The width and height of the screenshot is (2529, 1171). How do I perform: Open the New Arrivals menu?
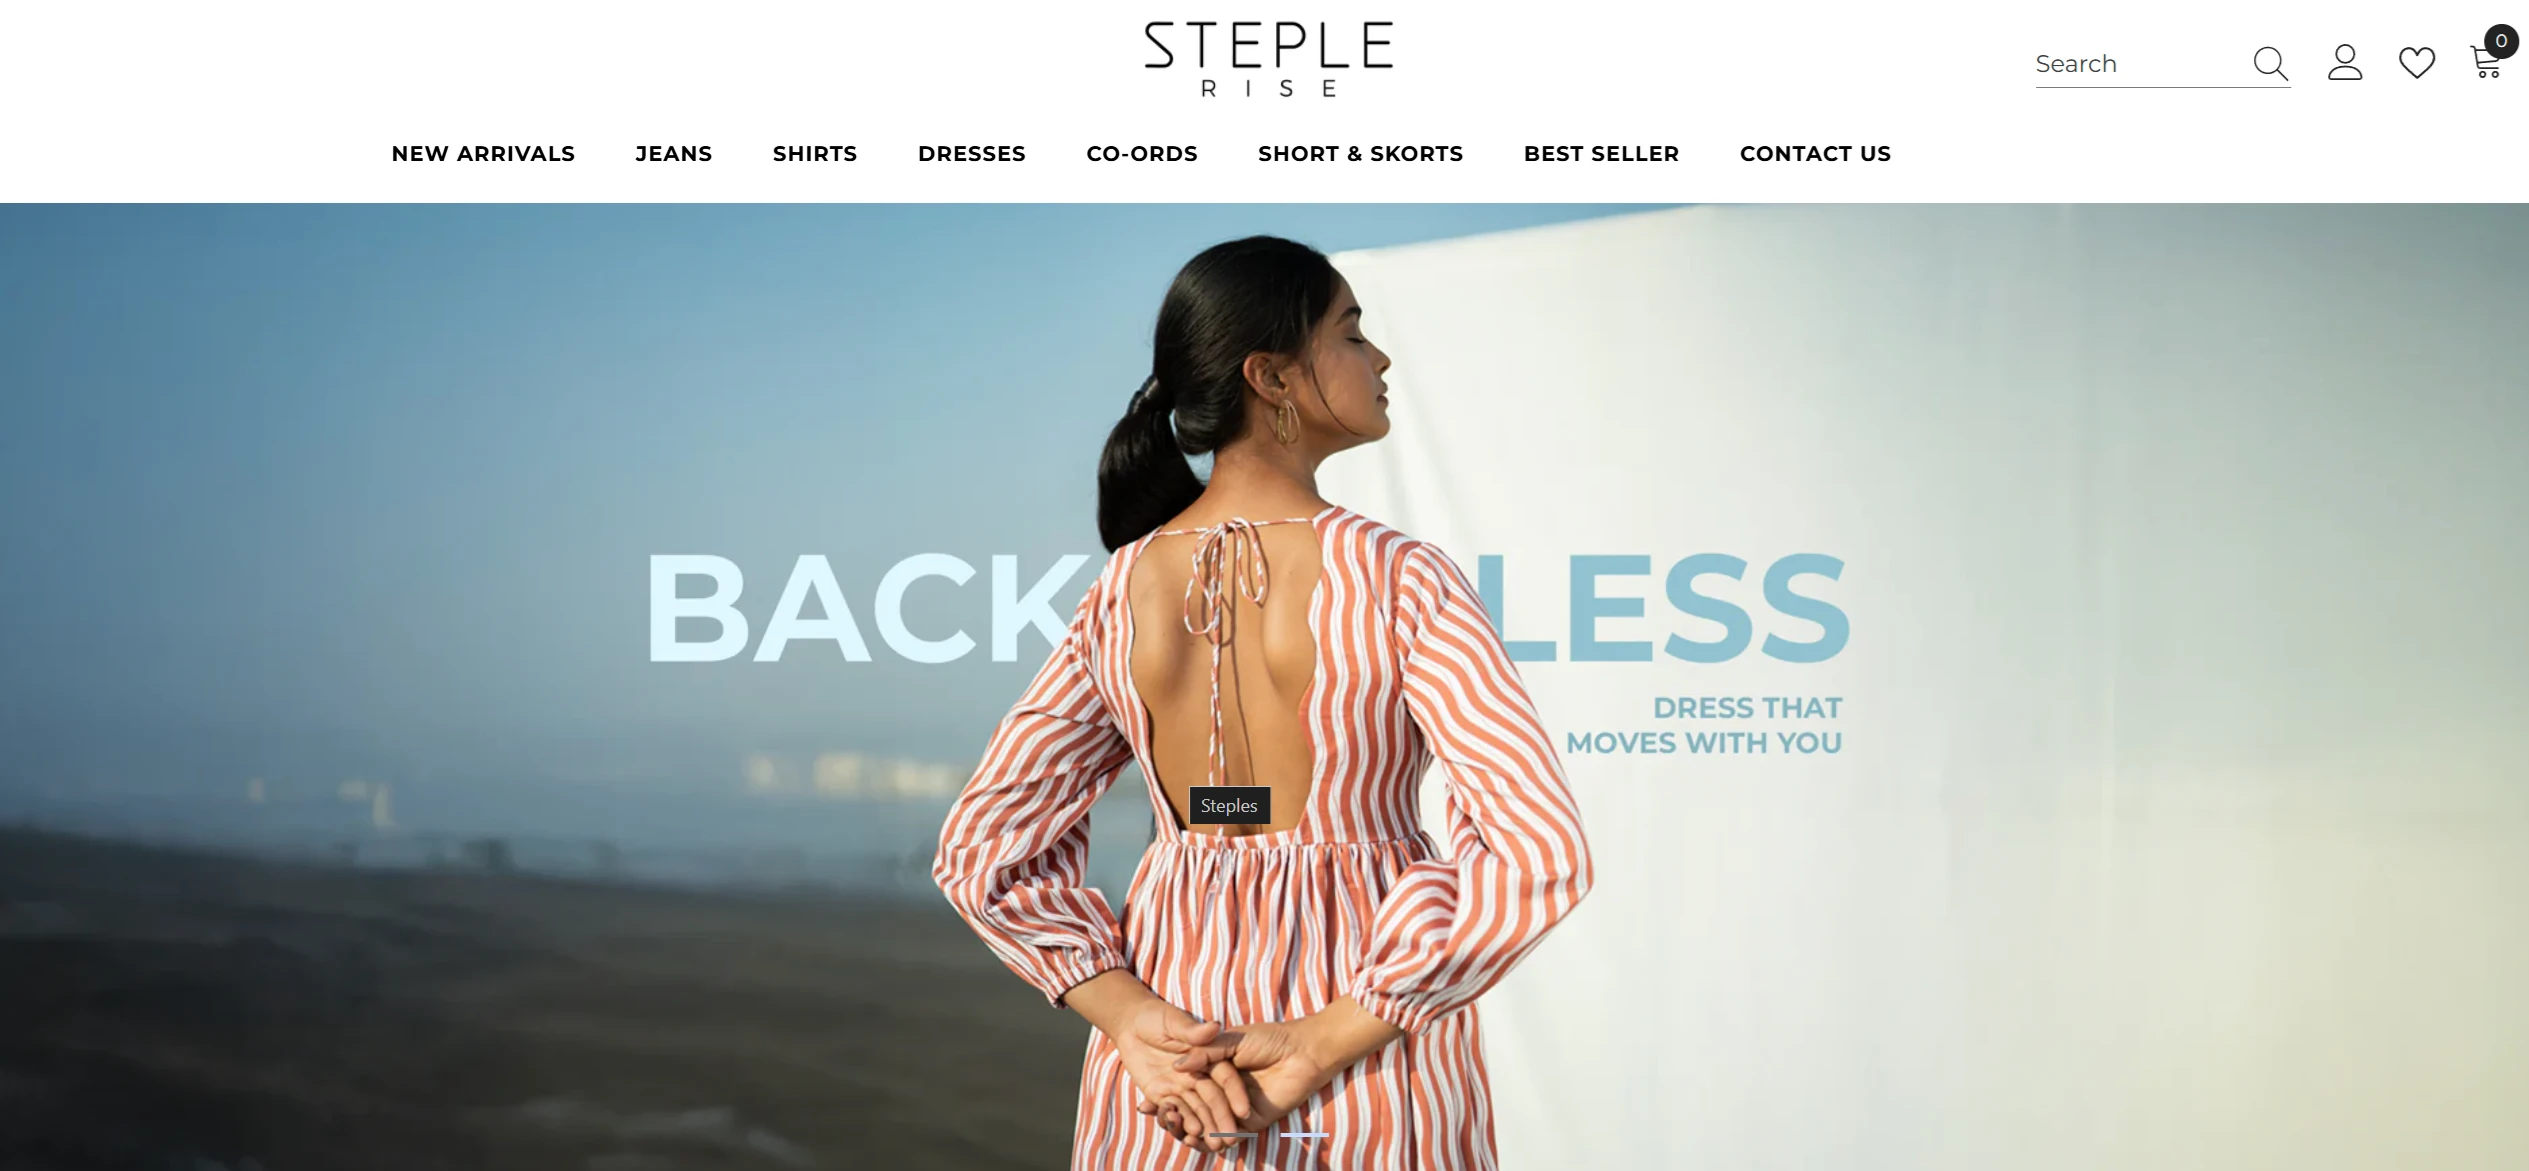point(483,154)
